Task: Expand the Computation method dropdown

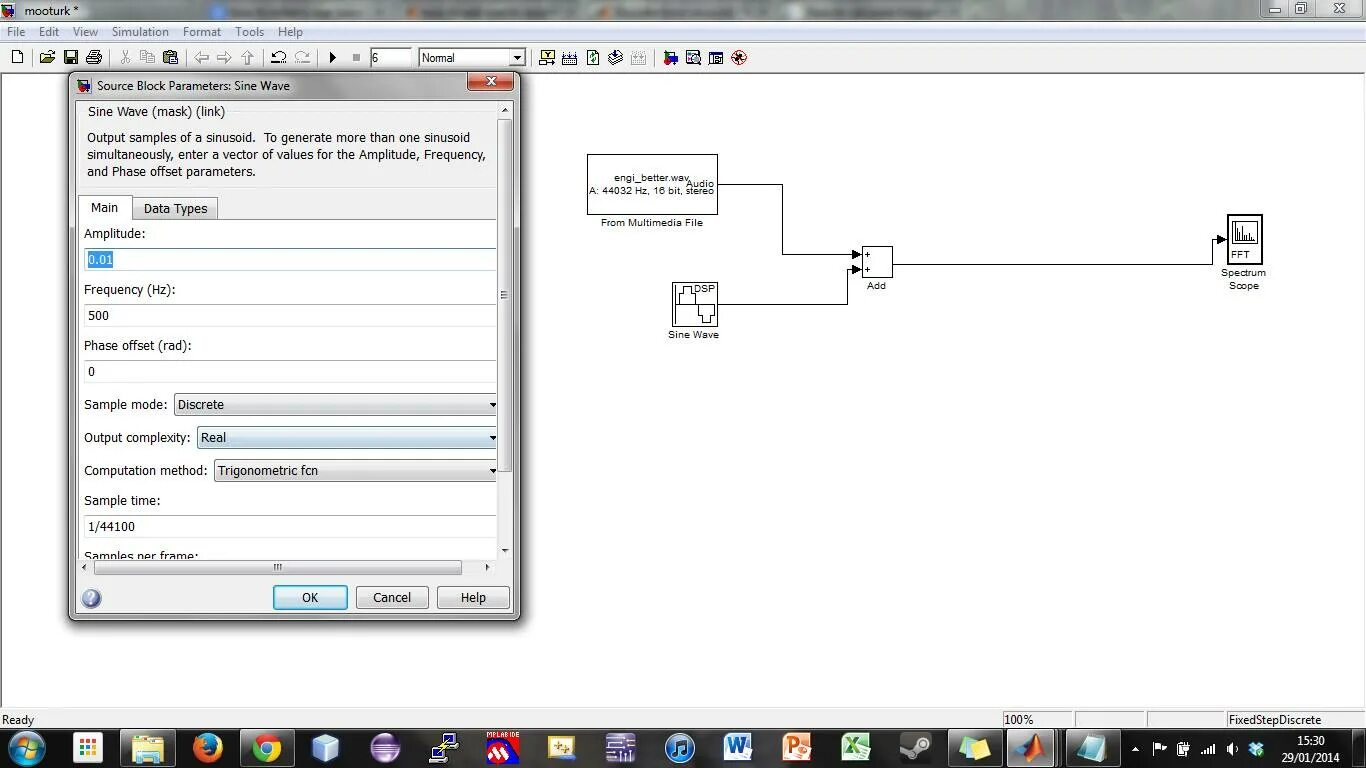Action: 356,471
